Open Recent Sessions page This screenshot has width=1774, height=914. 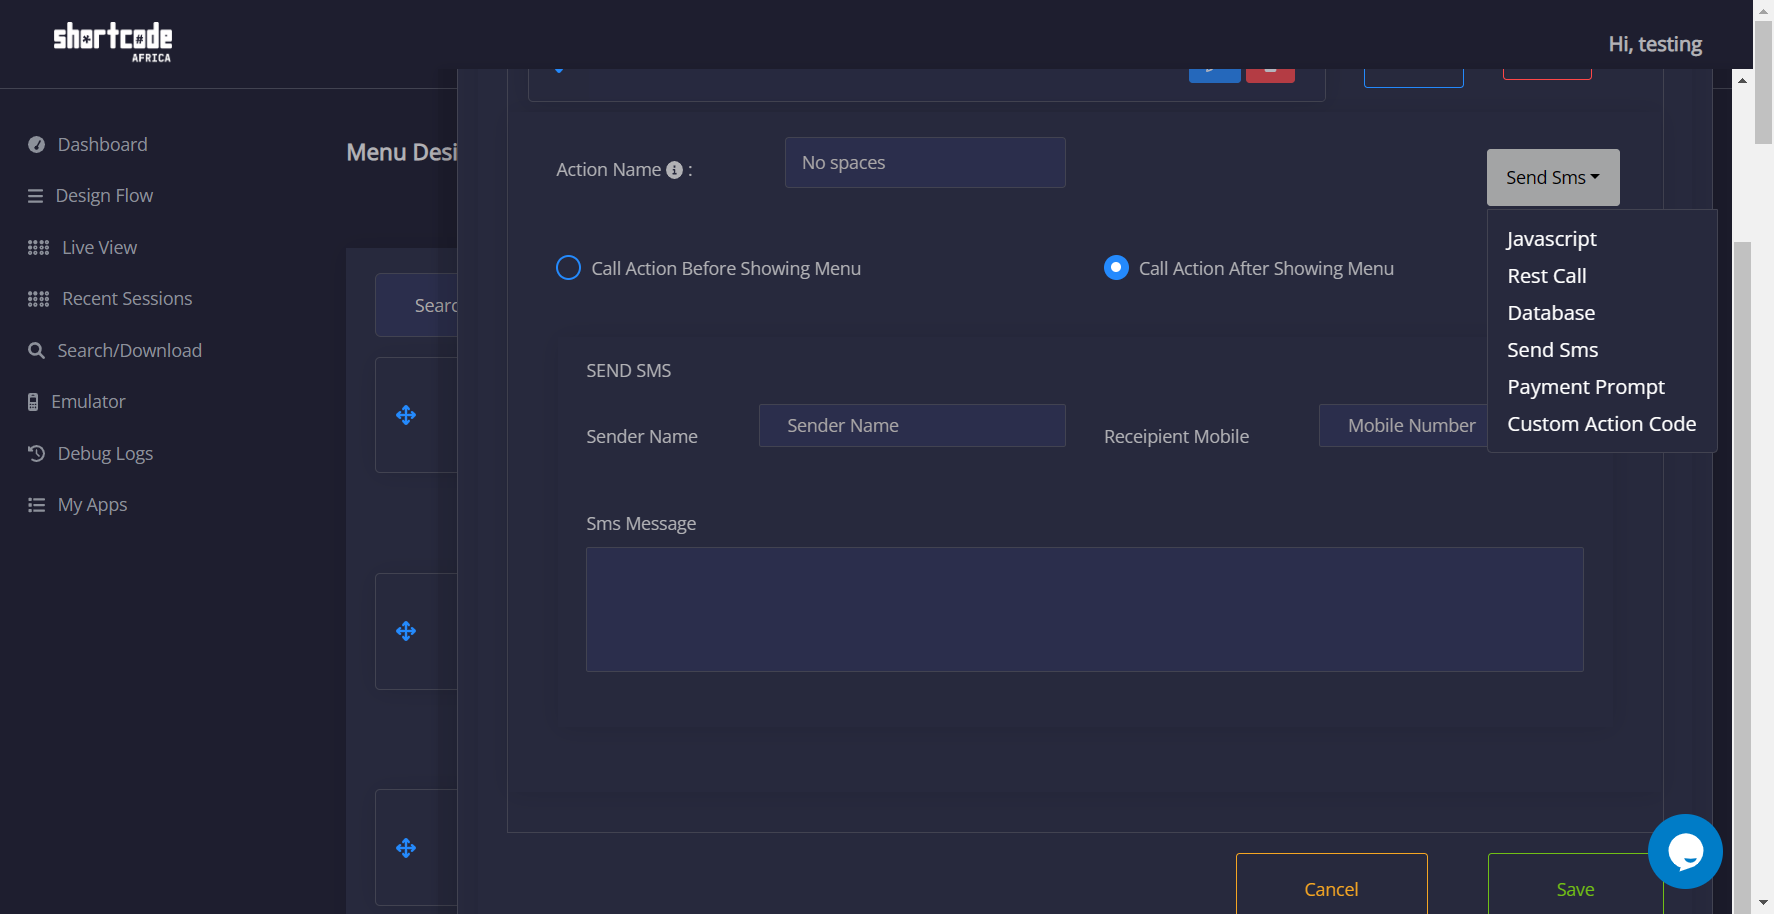coord(127,299)
